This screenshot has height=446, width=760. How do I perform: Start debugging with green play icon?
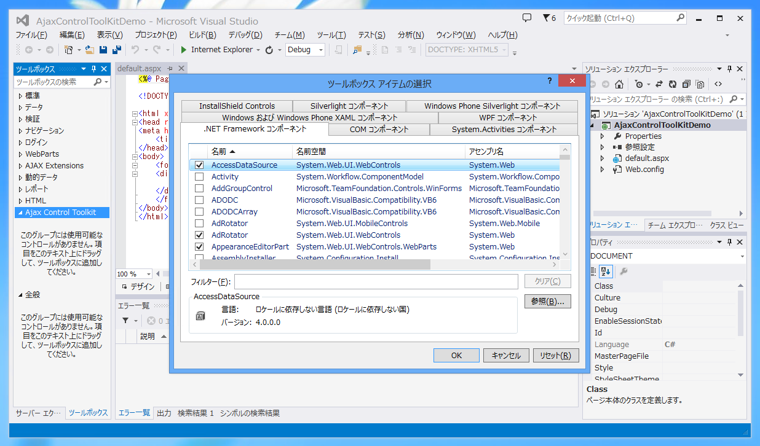pyautogui.click(x=183, y=49)
